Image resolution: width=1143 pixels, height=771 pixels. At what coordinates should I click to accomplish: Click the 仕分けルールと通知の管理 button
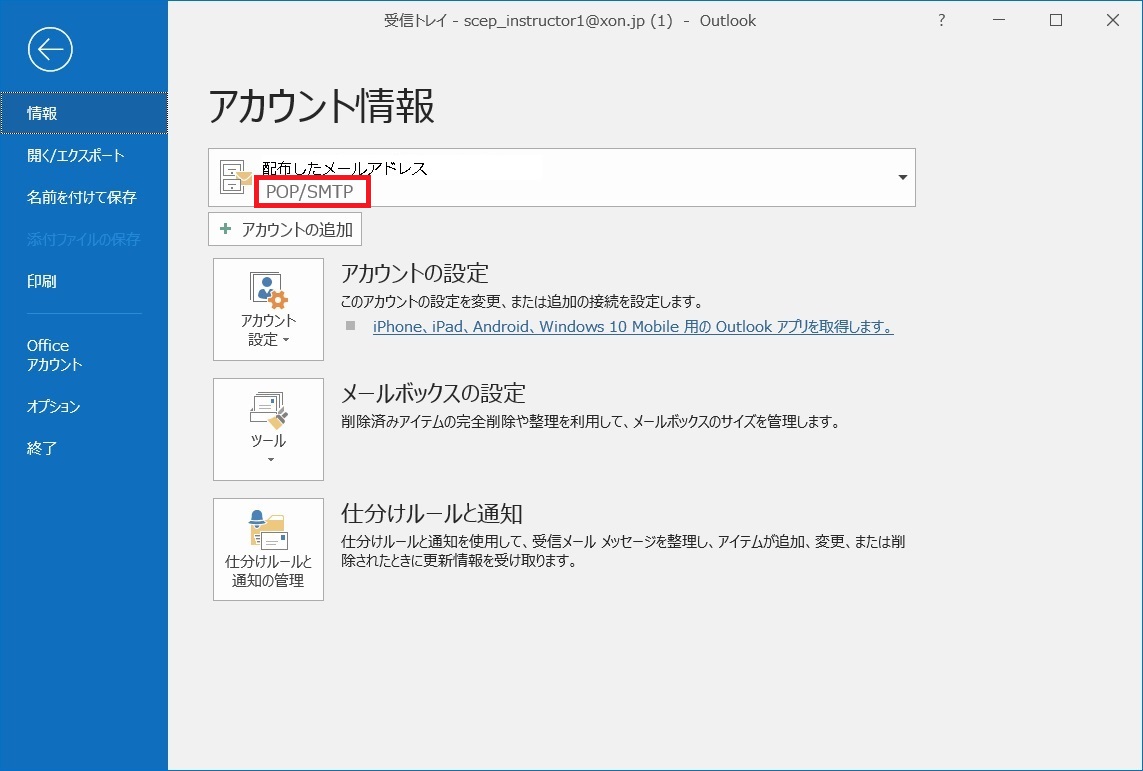[268, 549]
